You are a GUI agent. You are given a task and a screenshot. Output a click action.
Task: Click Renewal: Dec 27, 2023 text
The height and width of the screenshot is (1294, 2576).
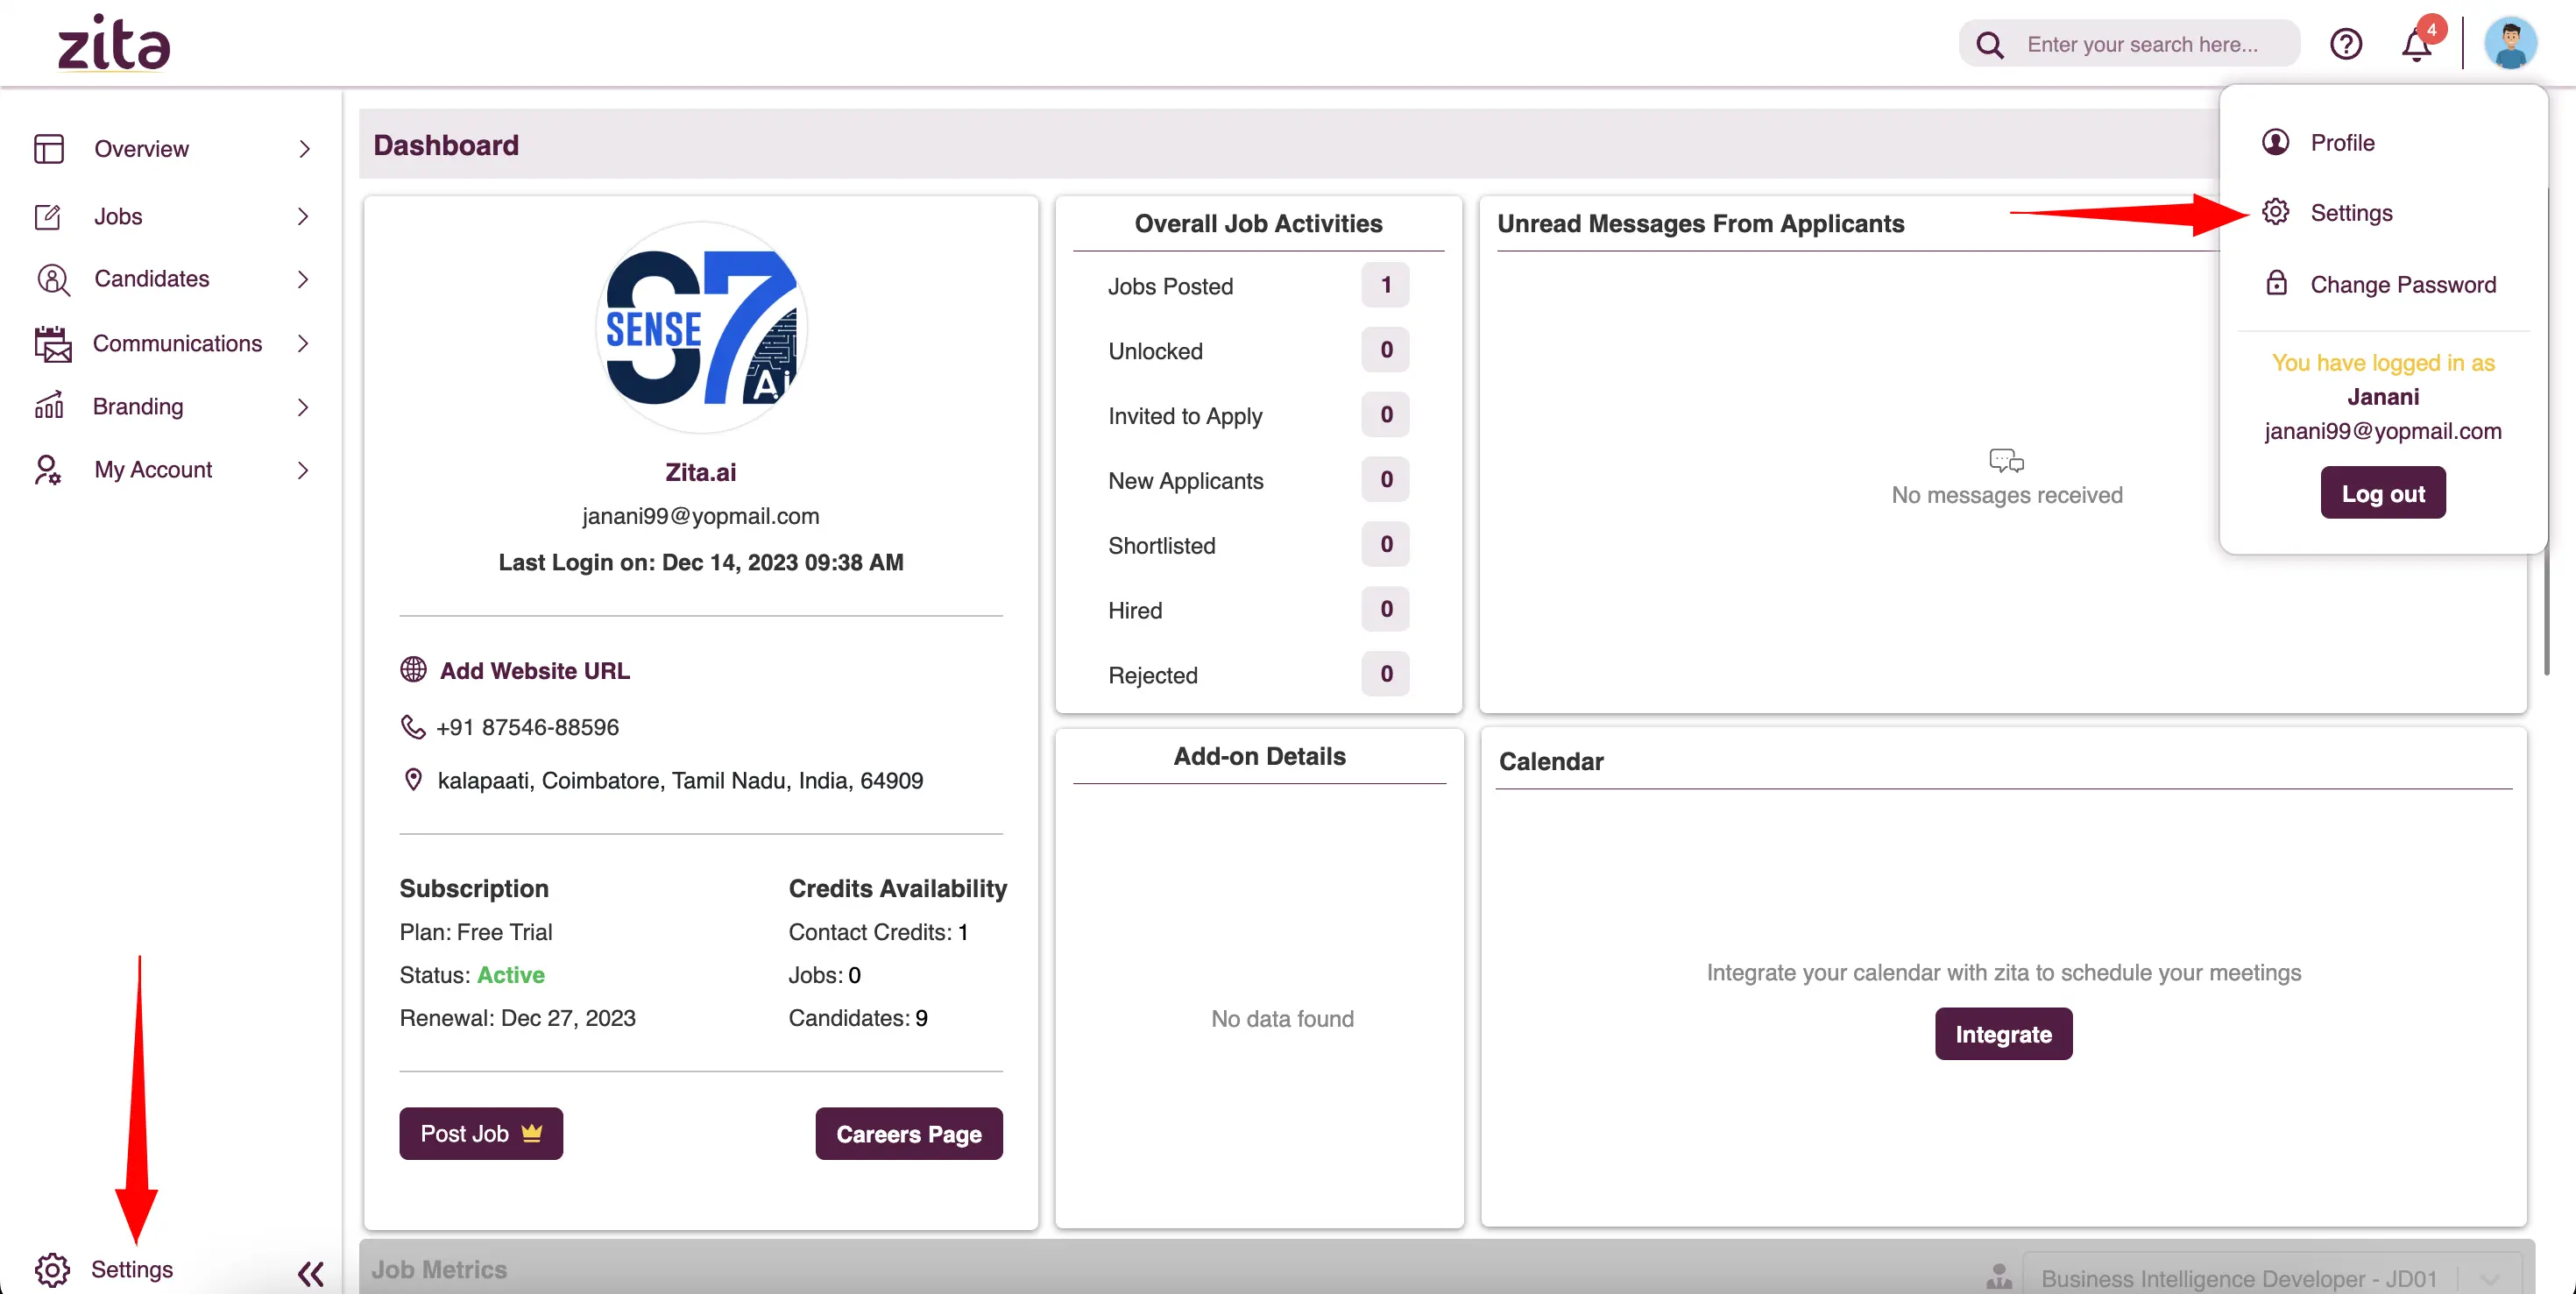pyautogui.click(x=517, y=1017)
